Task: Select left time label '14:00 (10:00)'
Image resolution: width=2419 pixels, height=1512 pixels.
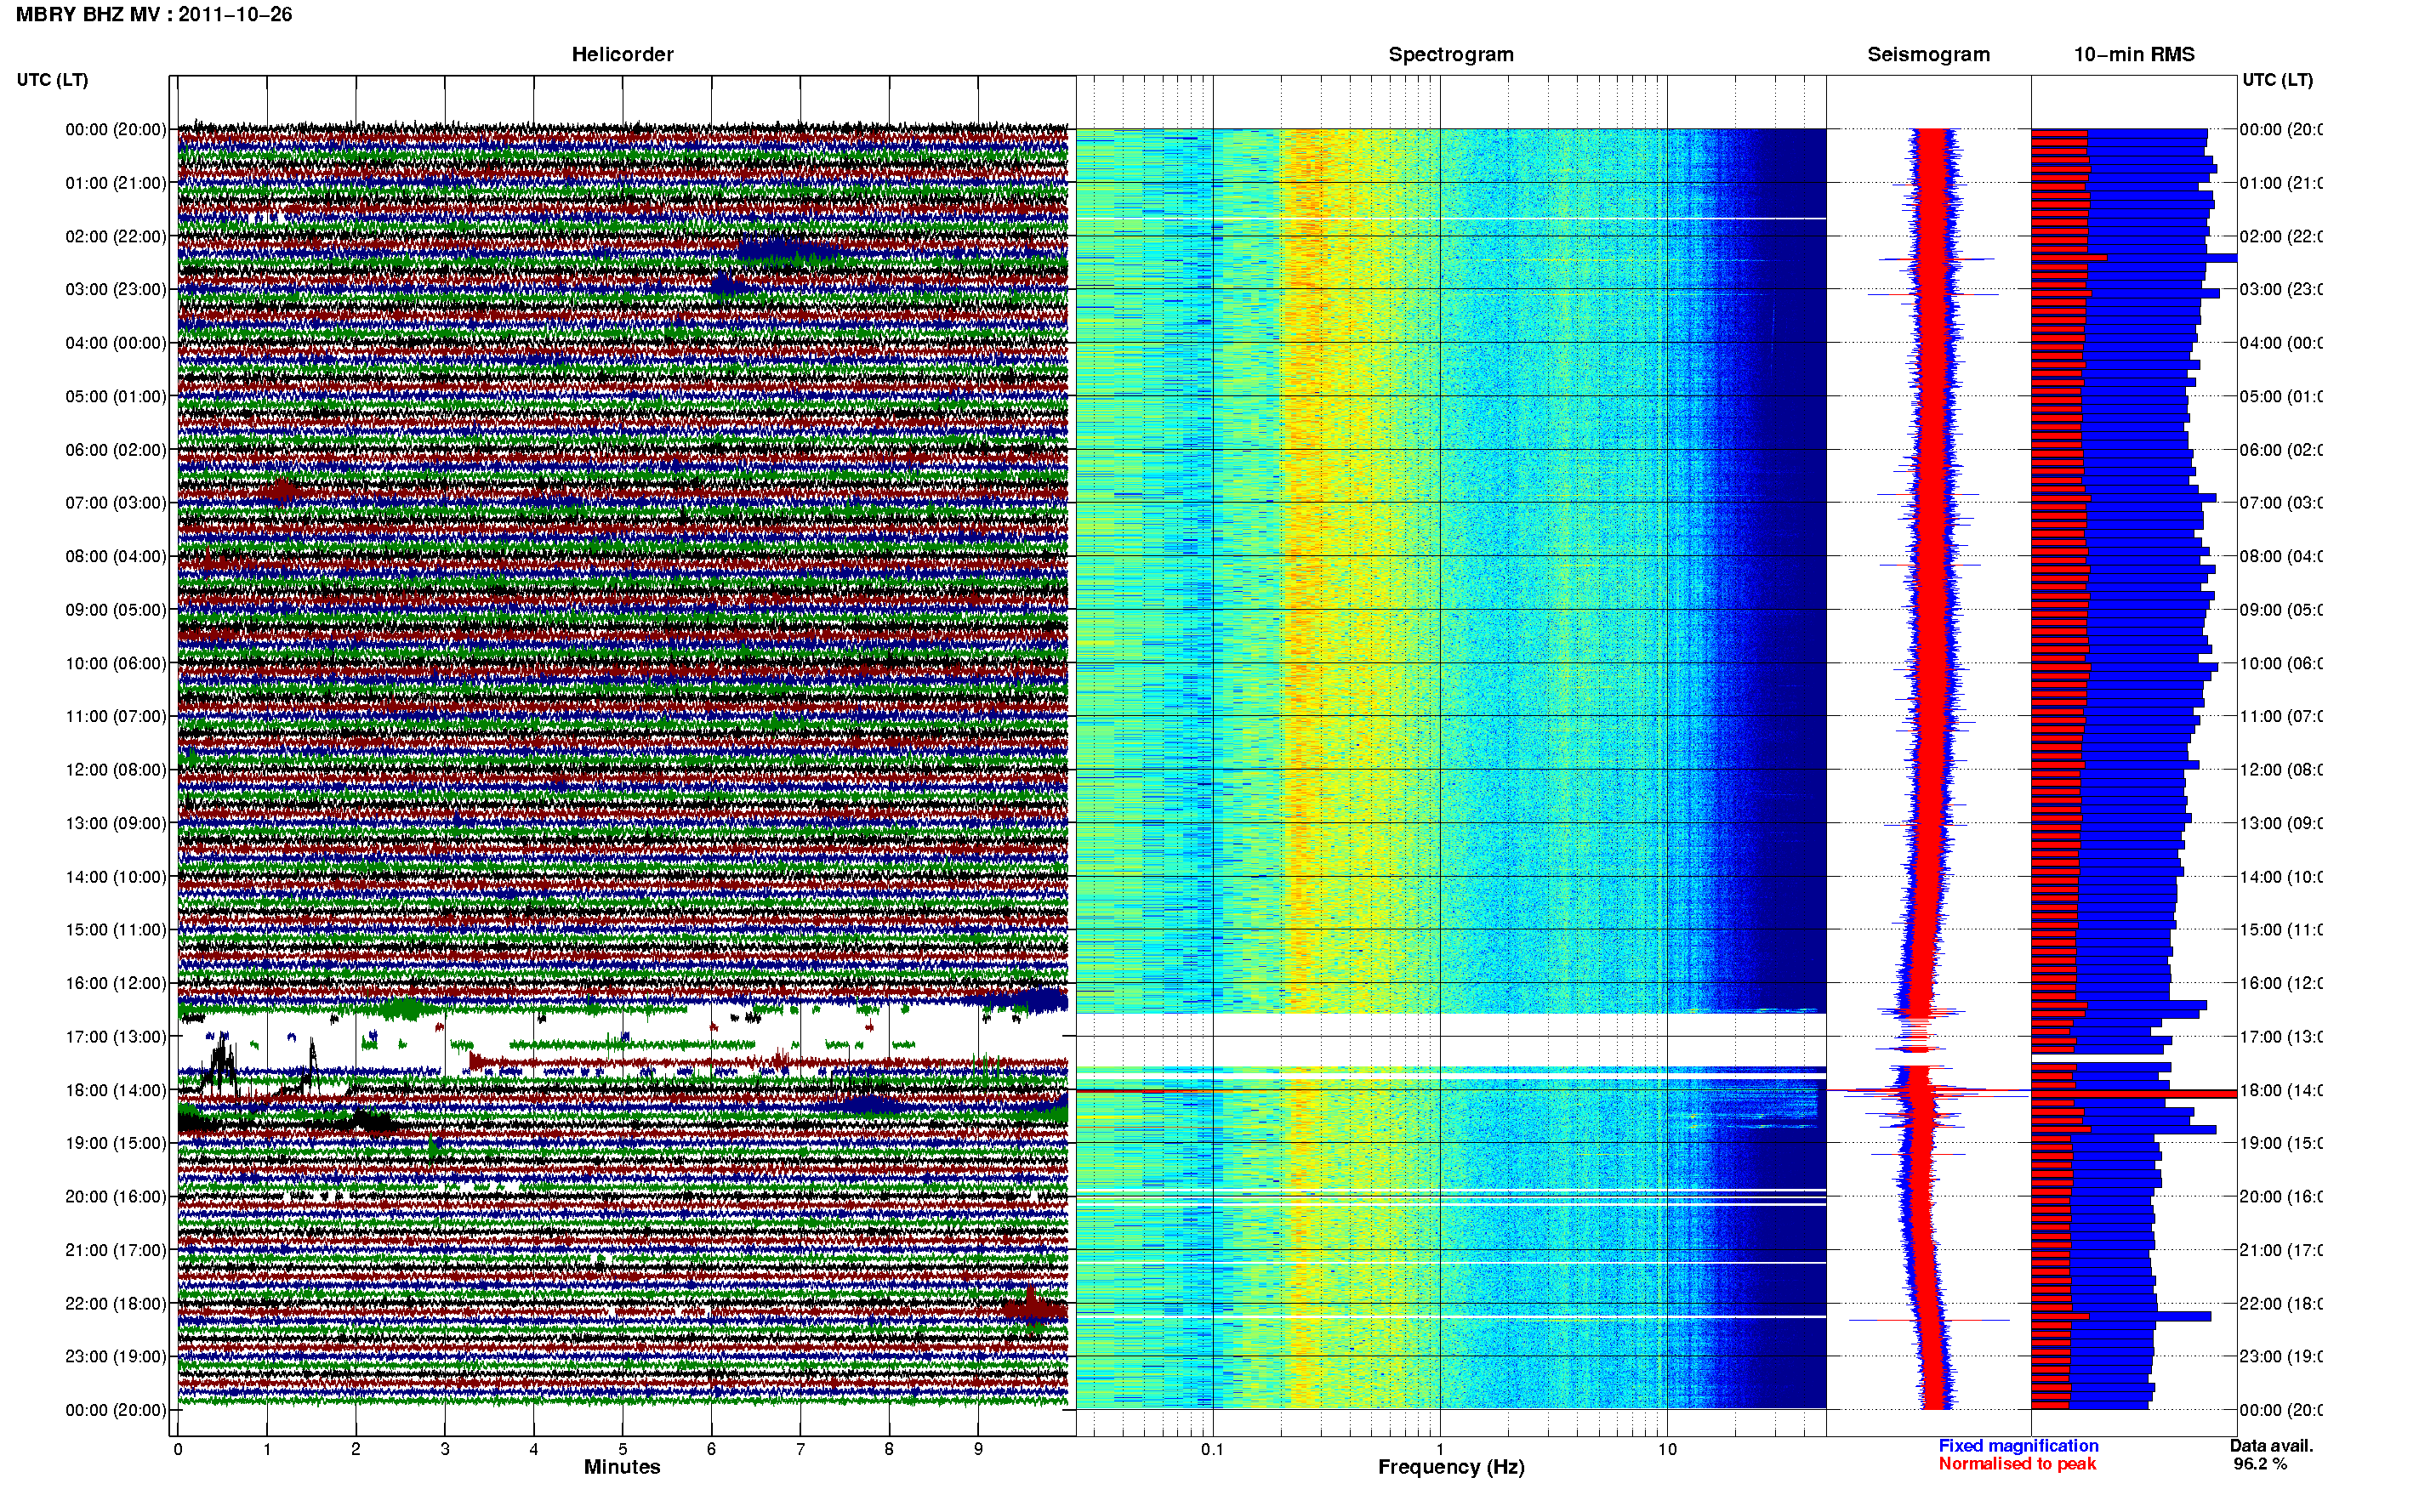Action: 116,877
